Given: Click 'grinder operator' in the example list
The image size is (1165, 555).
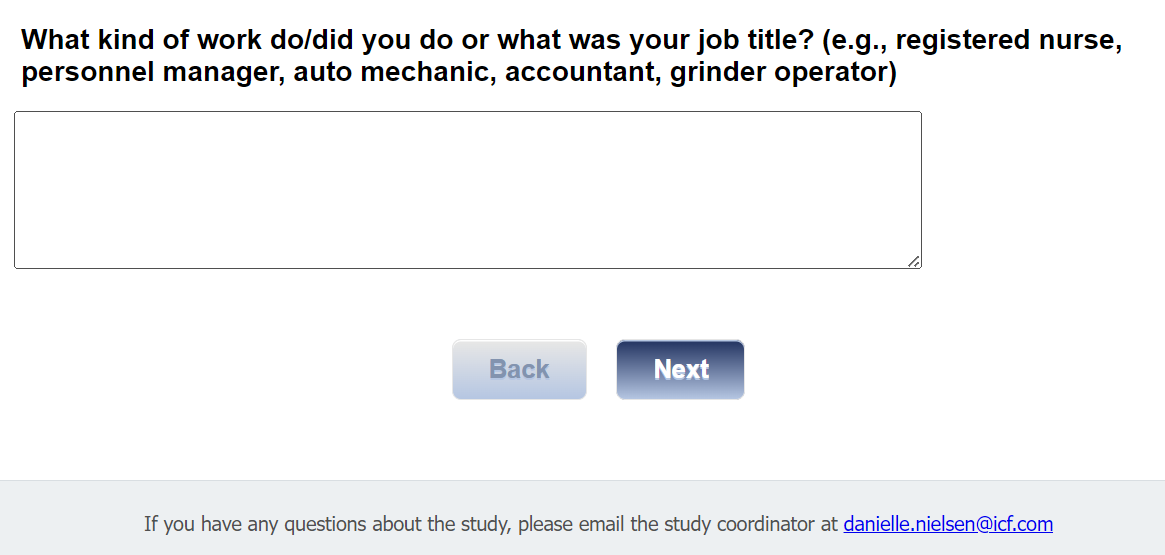Looking at the screenshot, I should (779, 73).
